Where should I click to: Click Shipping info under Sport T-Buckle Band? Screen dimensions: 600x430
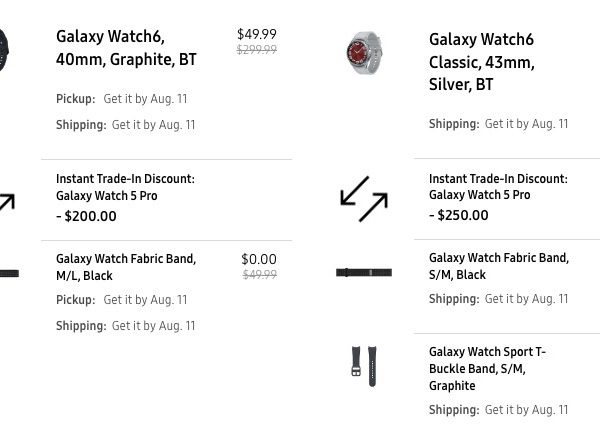click(x=498, y=410)
